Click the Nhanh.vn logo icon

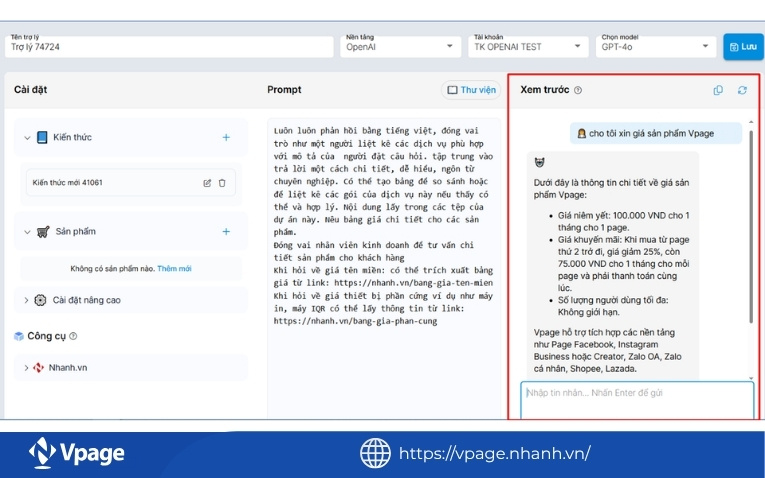point(39,368)
